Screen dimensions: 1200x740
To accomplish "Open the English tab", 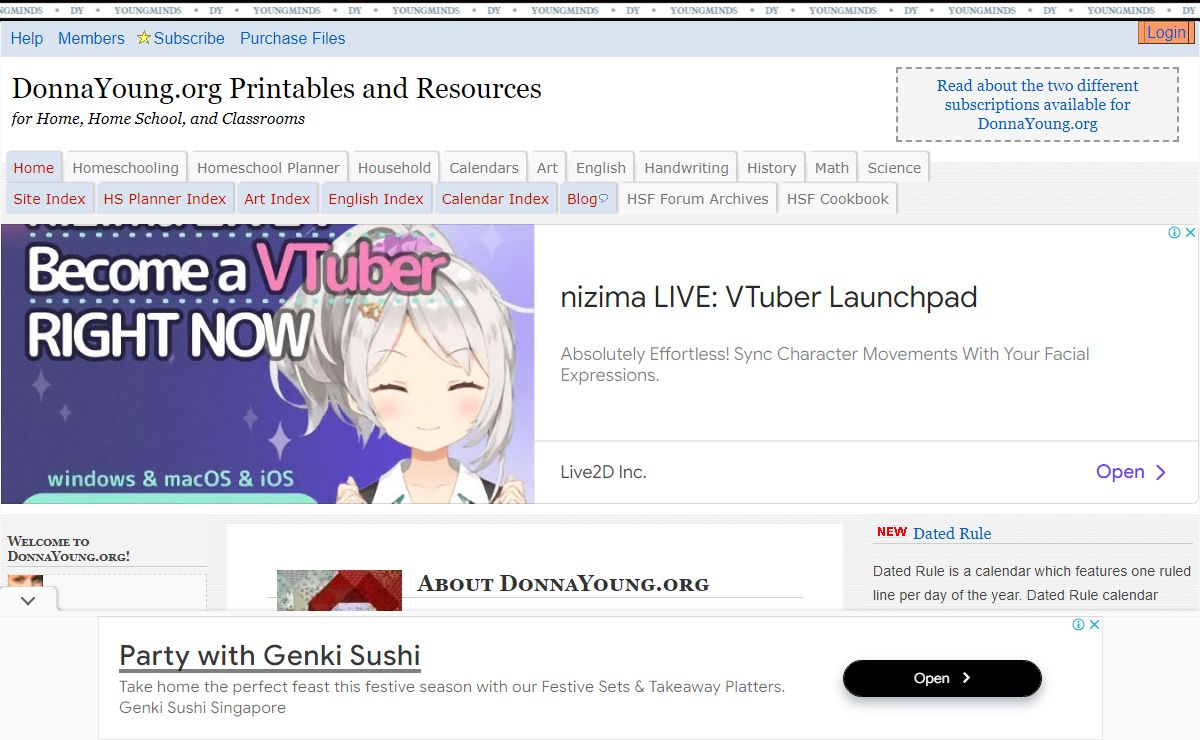I will [601, 168].
